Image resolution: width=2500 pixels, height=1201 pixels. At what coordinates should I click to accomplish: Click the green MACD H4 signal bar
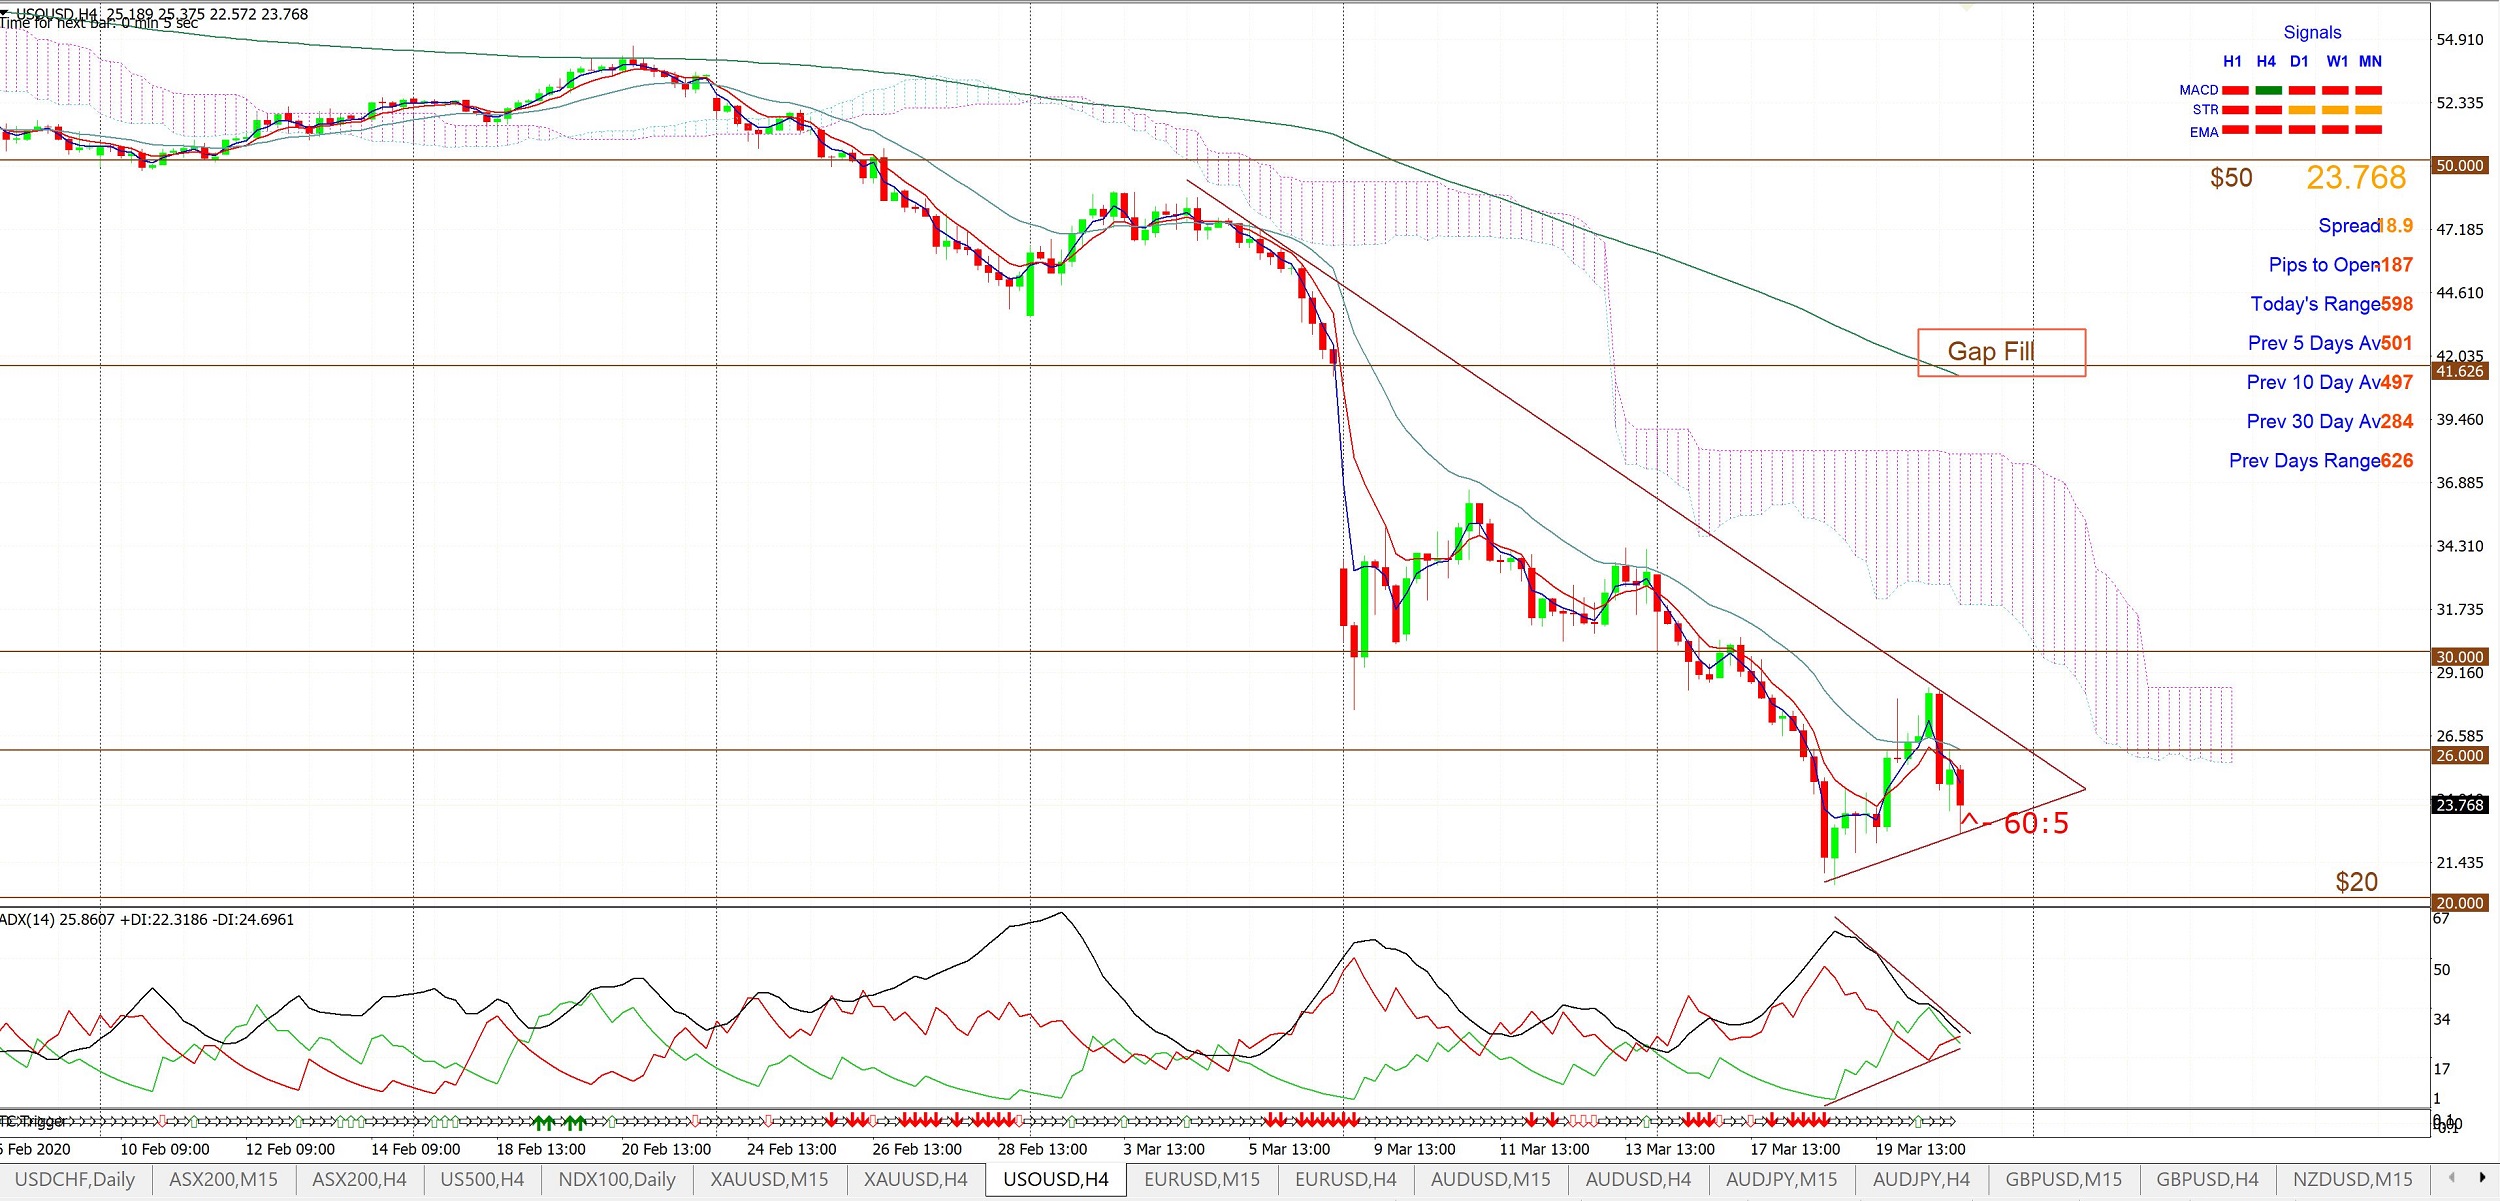tap(2269, 90)
